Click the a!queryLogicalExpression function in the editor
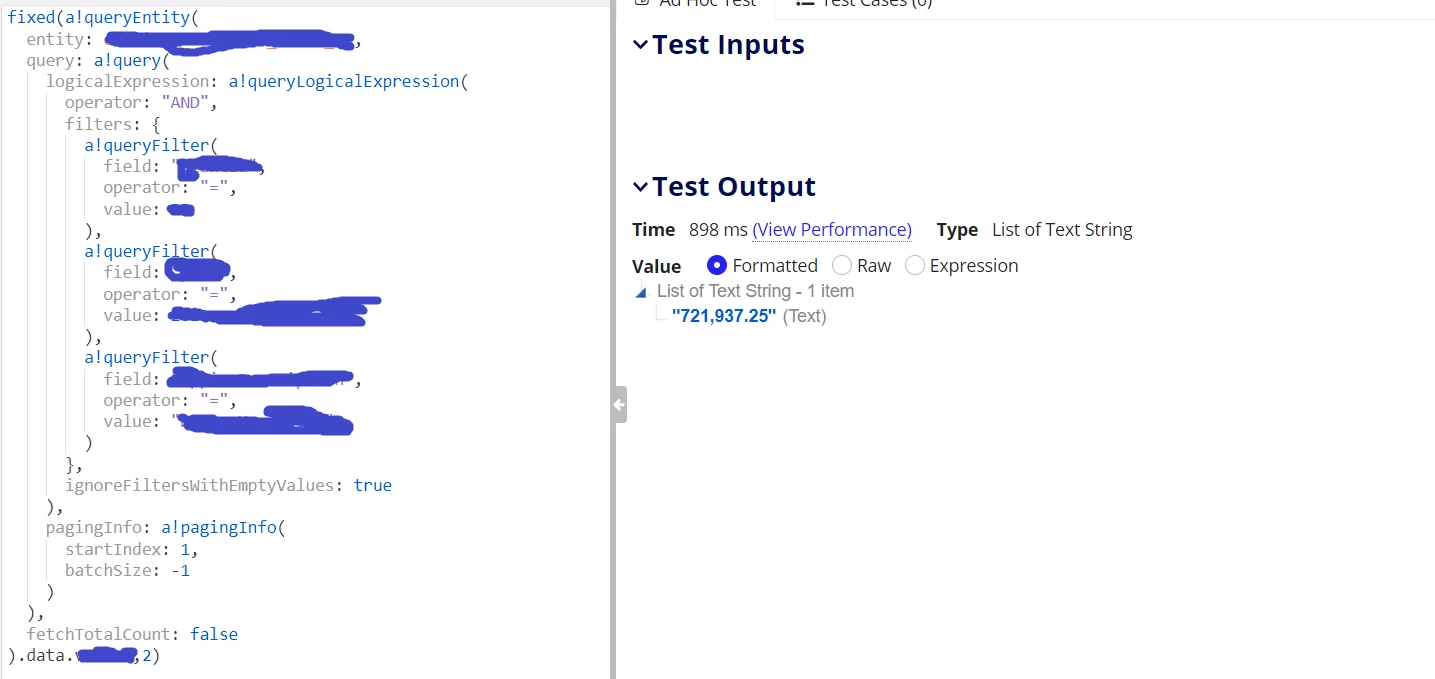 pyautogui.click(x=343, y=81)
